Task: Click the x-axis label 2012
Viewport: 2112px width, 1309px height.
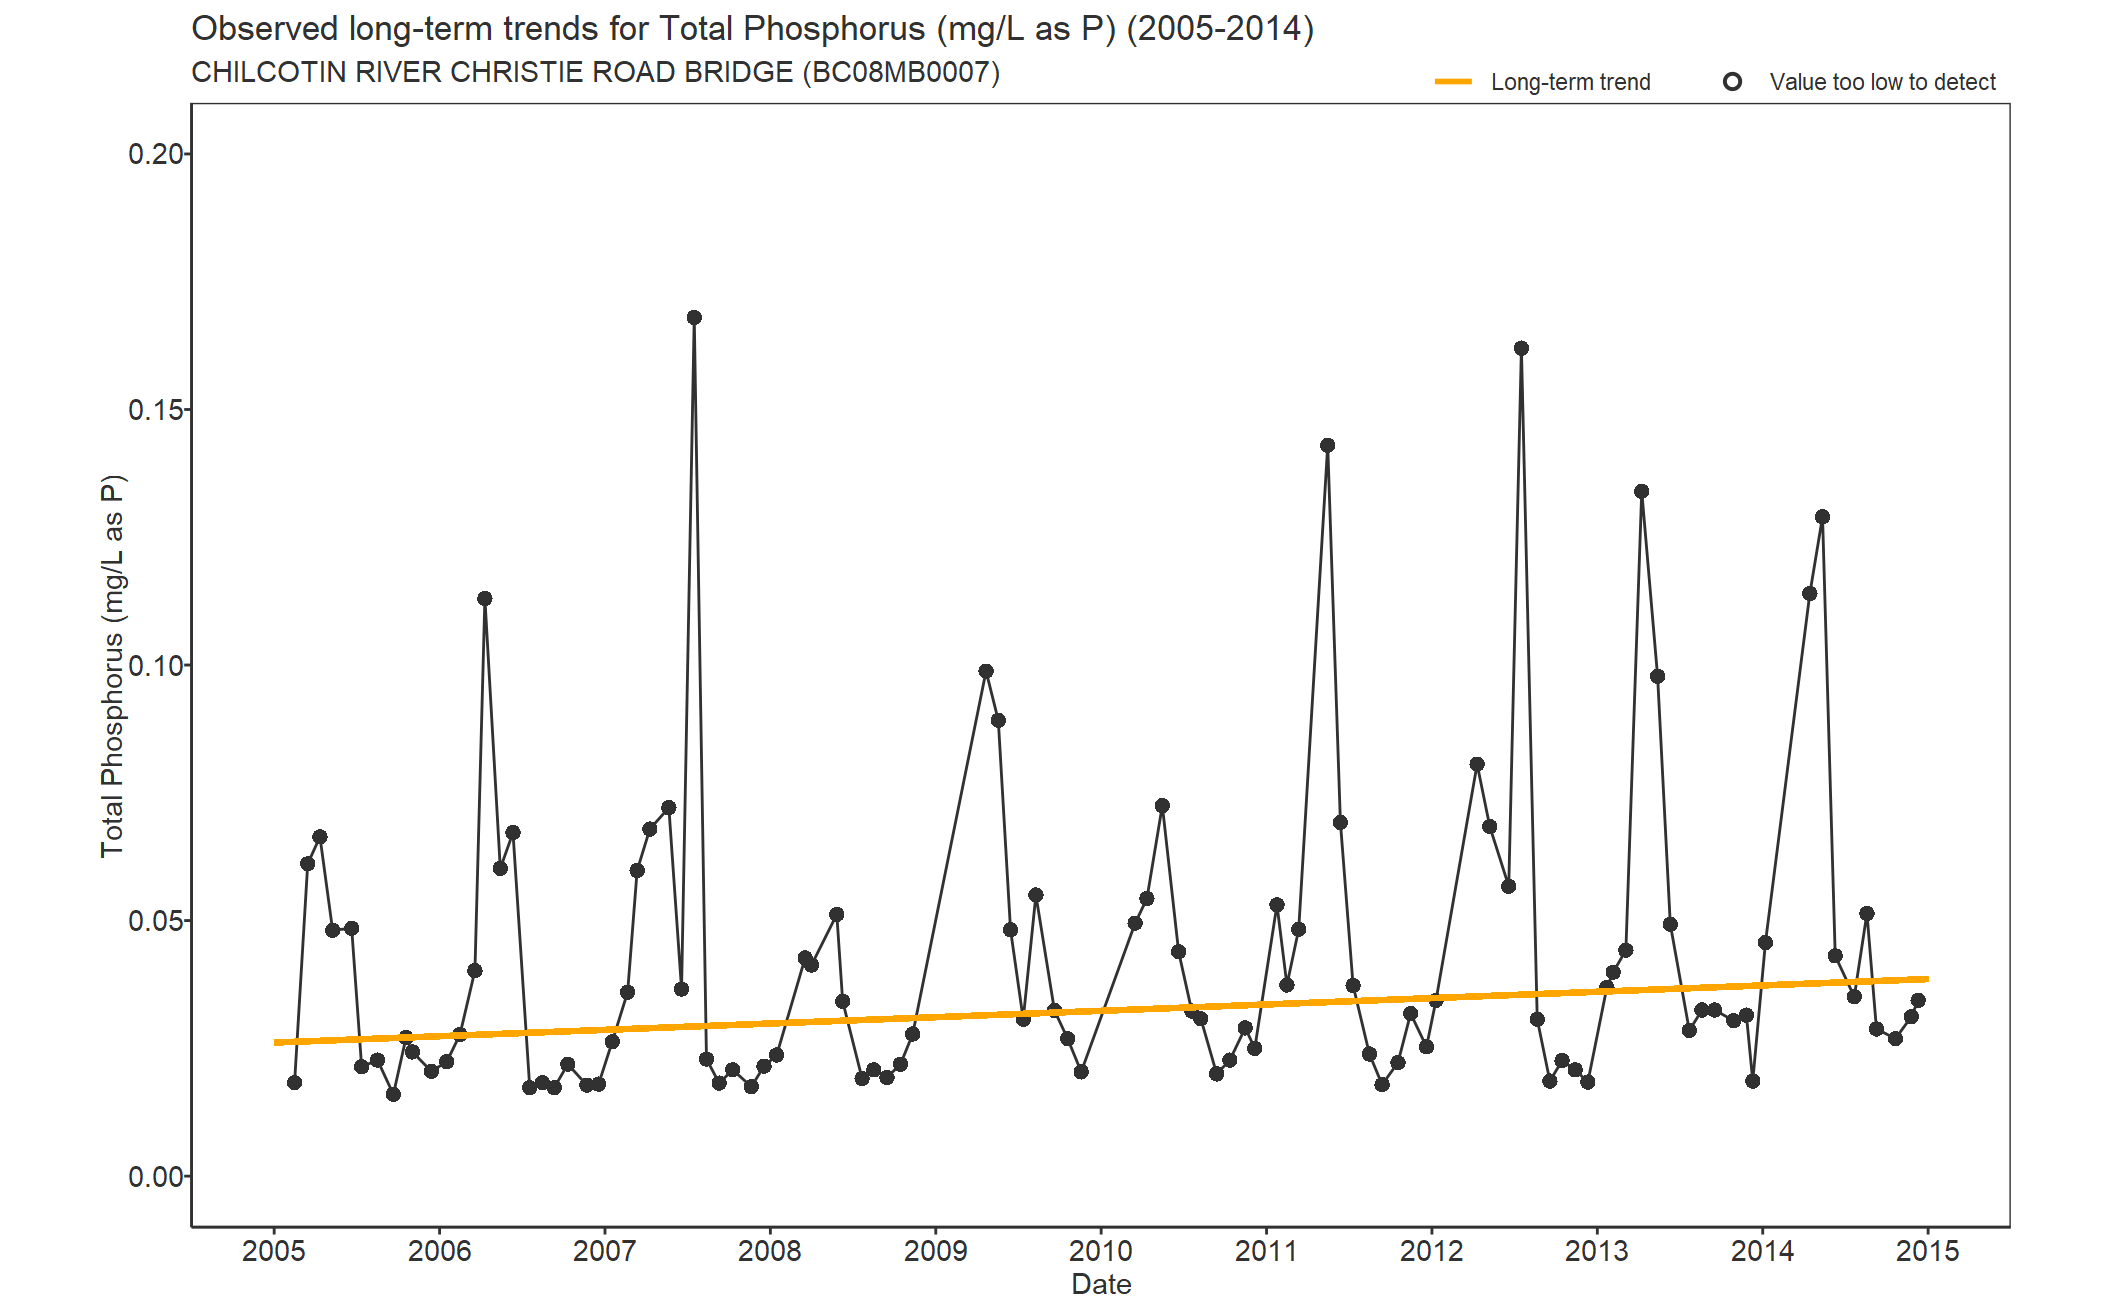Action: click(1431, 1251)
